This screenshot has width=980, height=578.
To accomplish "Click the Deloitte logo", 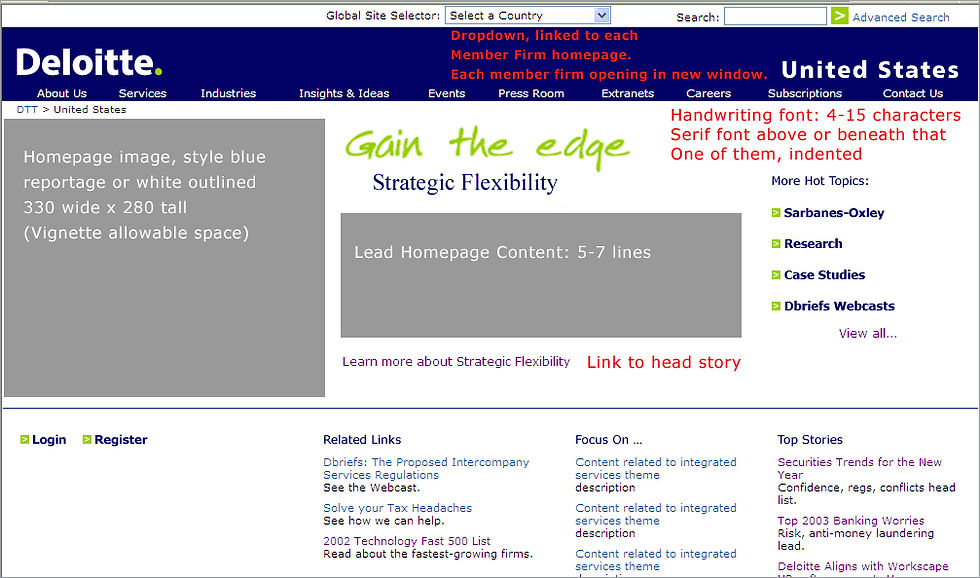I will click(89, 62).
